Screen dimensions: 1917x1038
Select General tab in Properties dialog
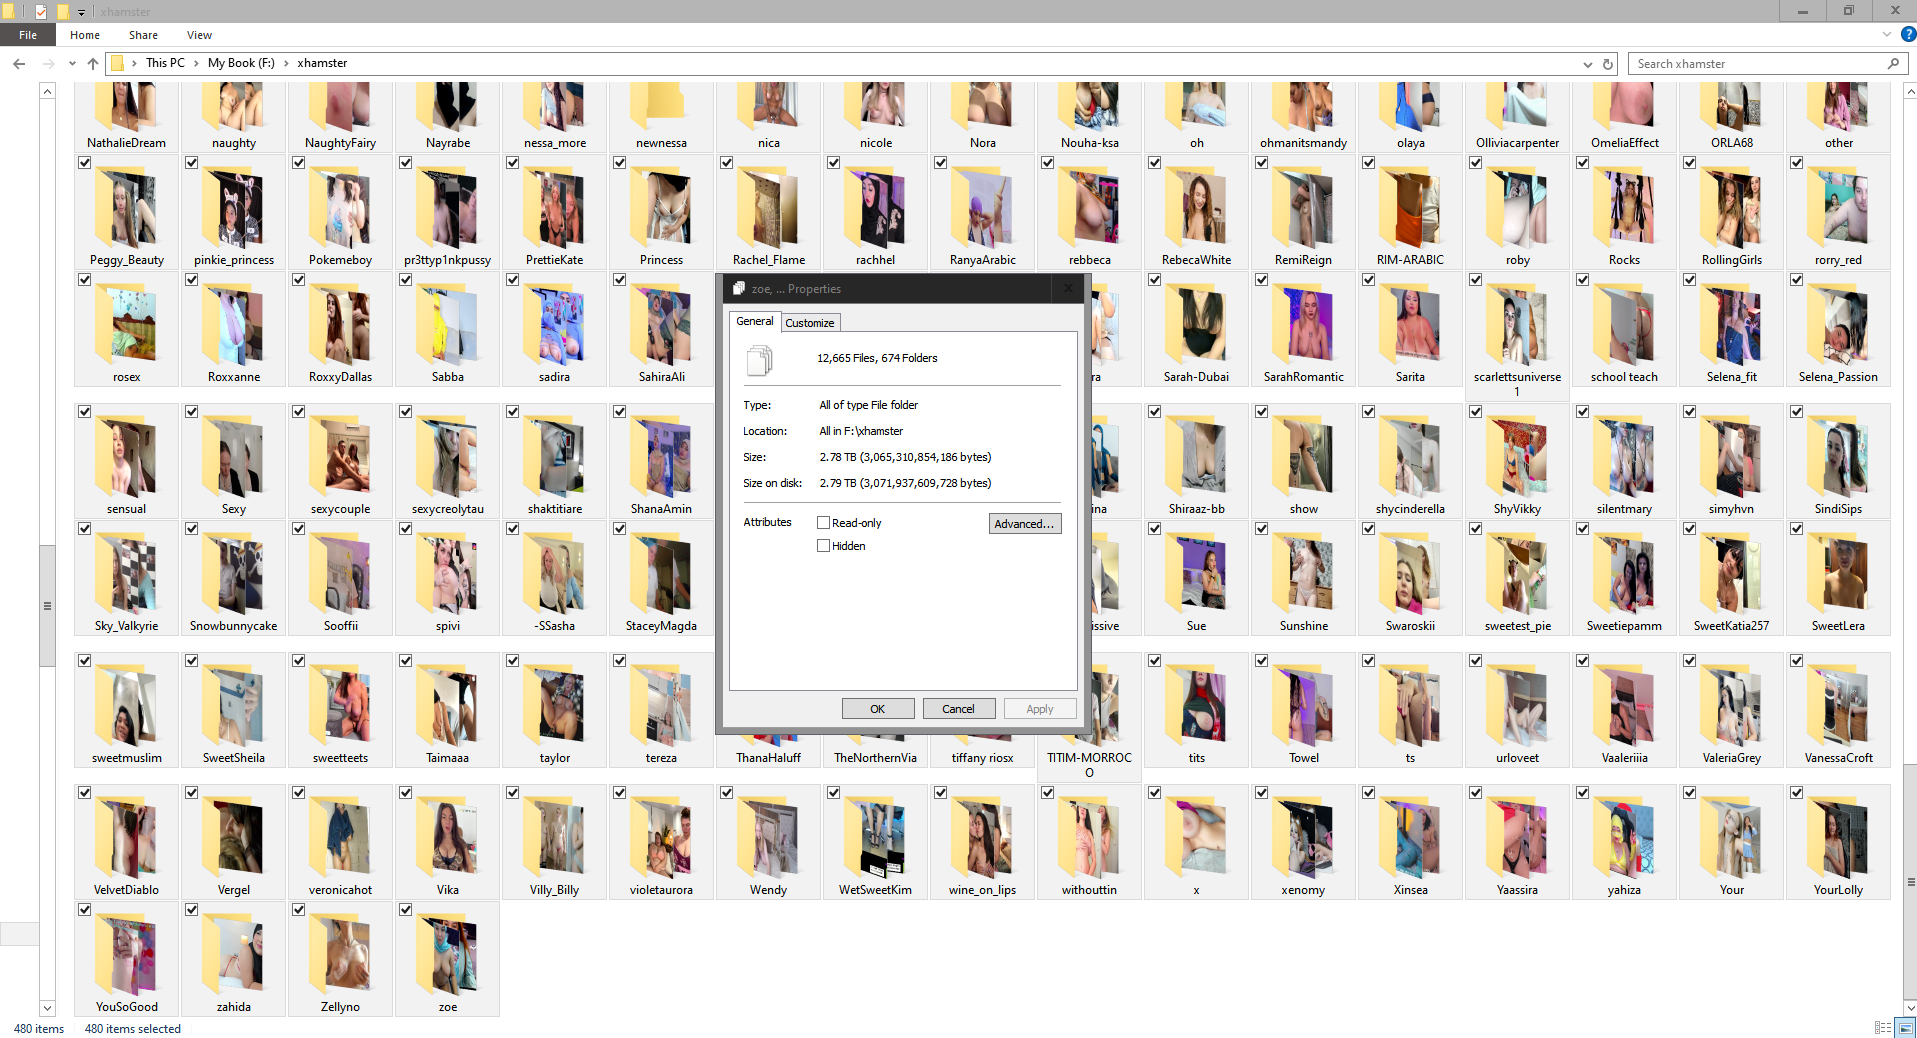[755, 321]
